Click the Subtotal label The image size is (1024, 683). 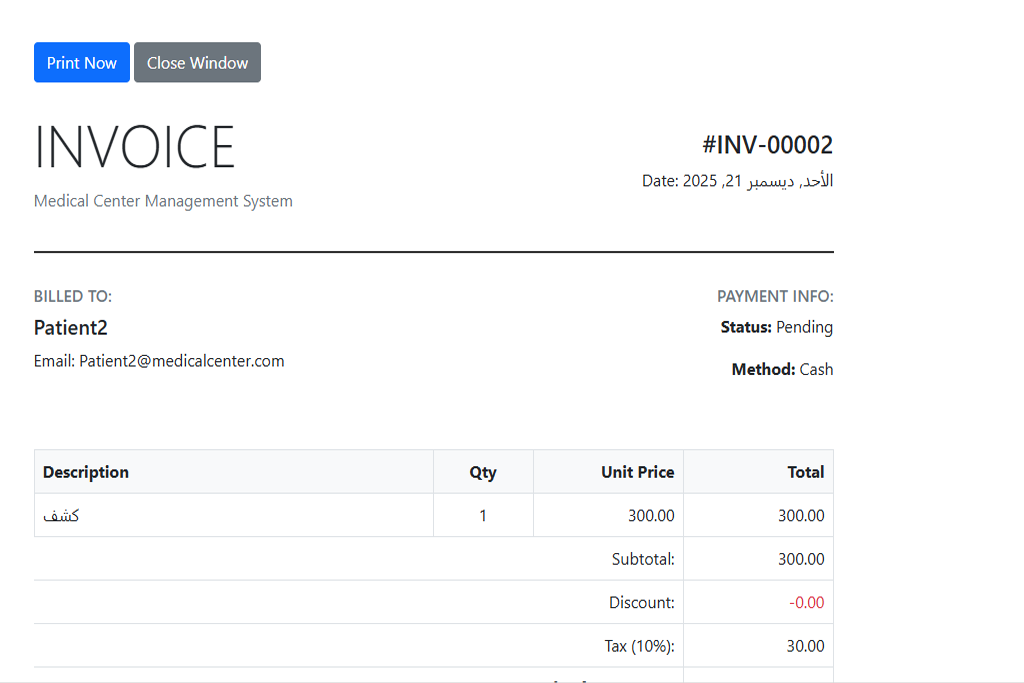coord(643,559)
